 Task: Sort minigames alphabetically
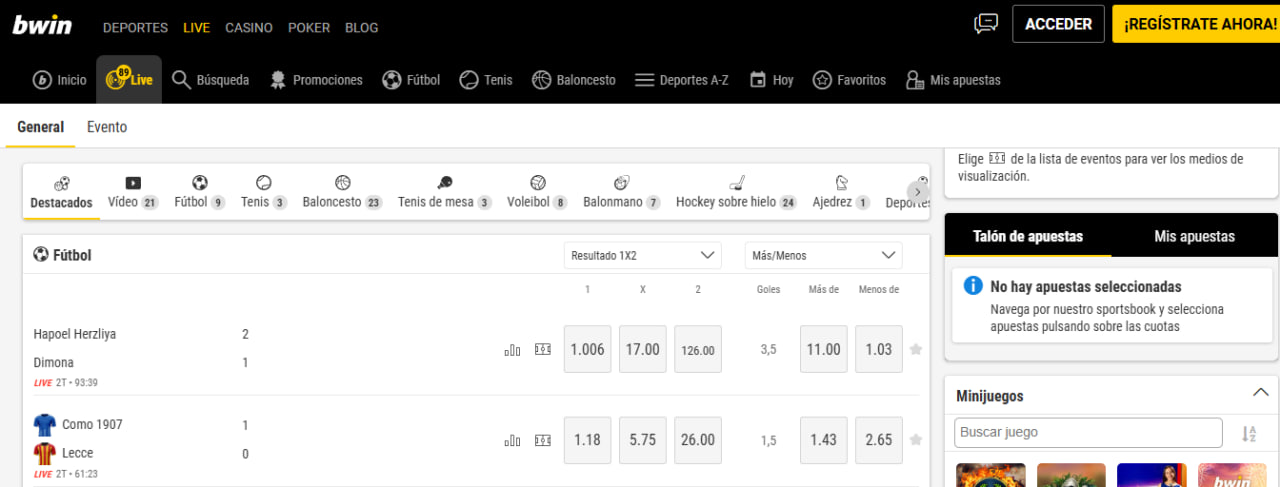(1249, 434)
